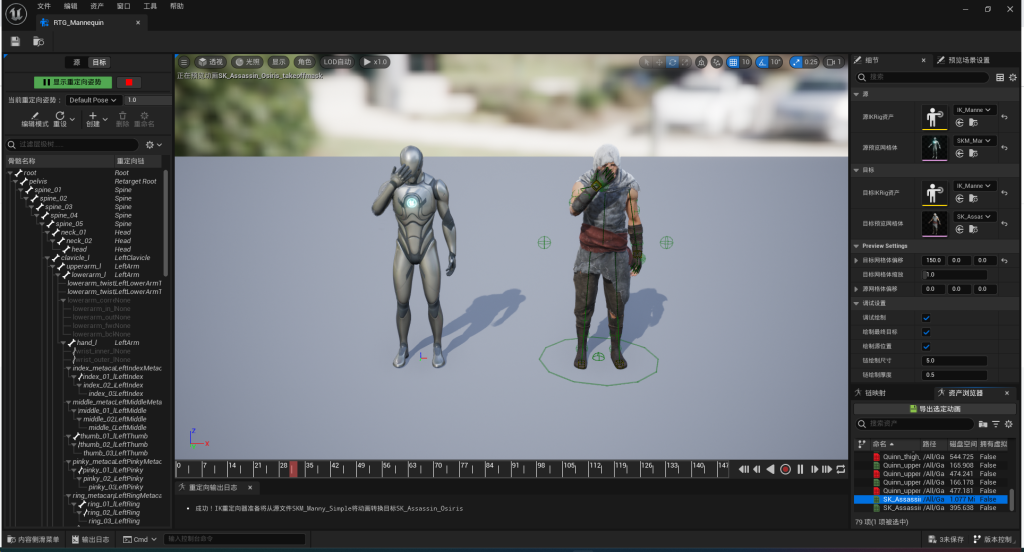This screenshot has width=1024, height=552.
Task: Collapse the 调试设置 debug settings section
Action: click(x=857, y=304)
